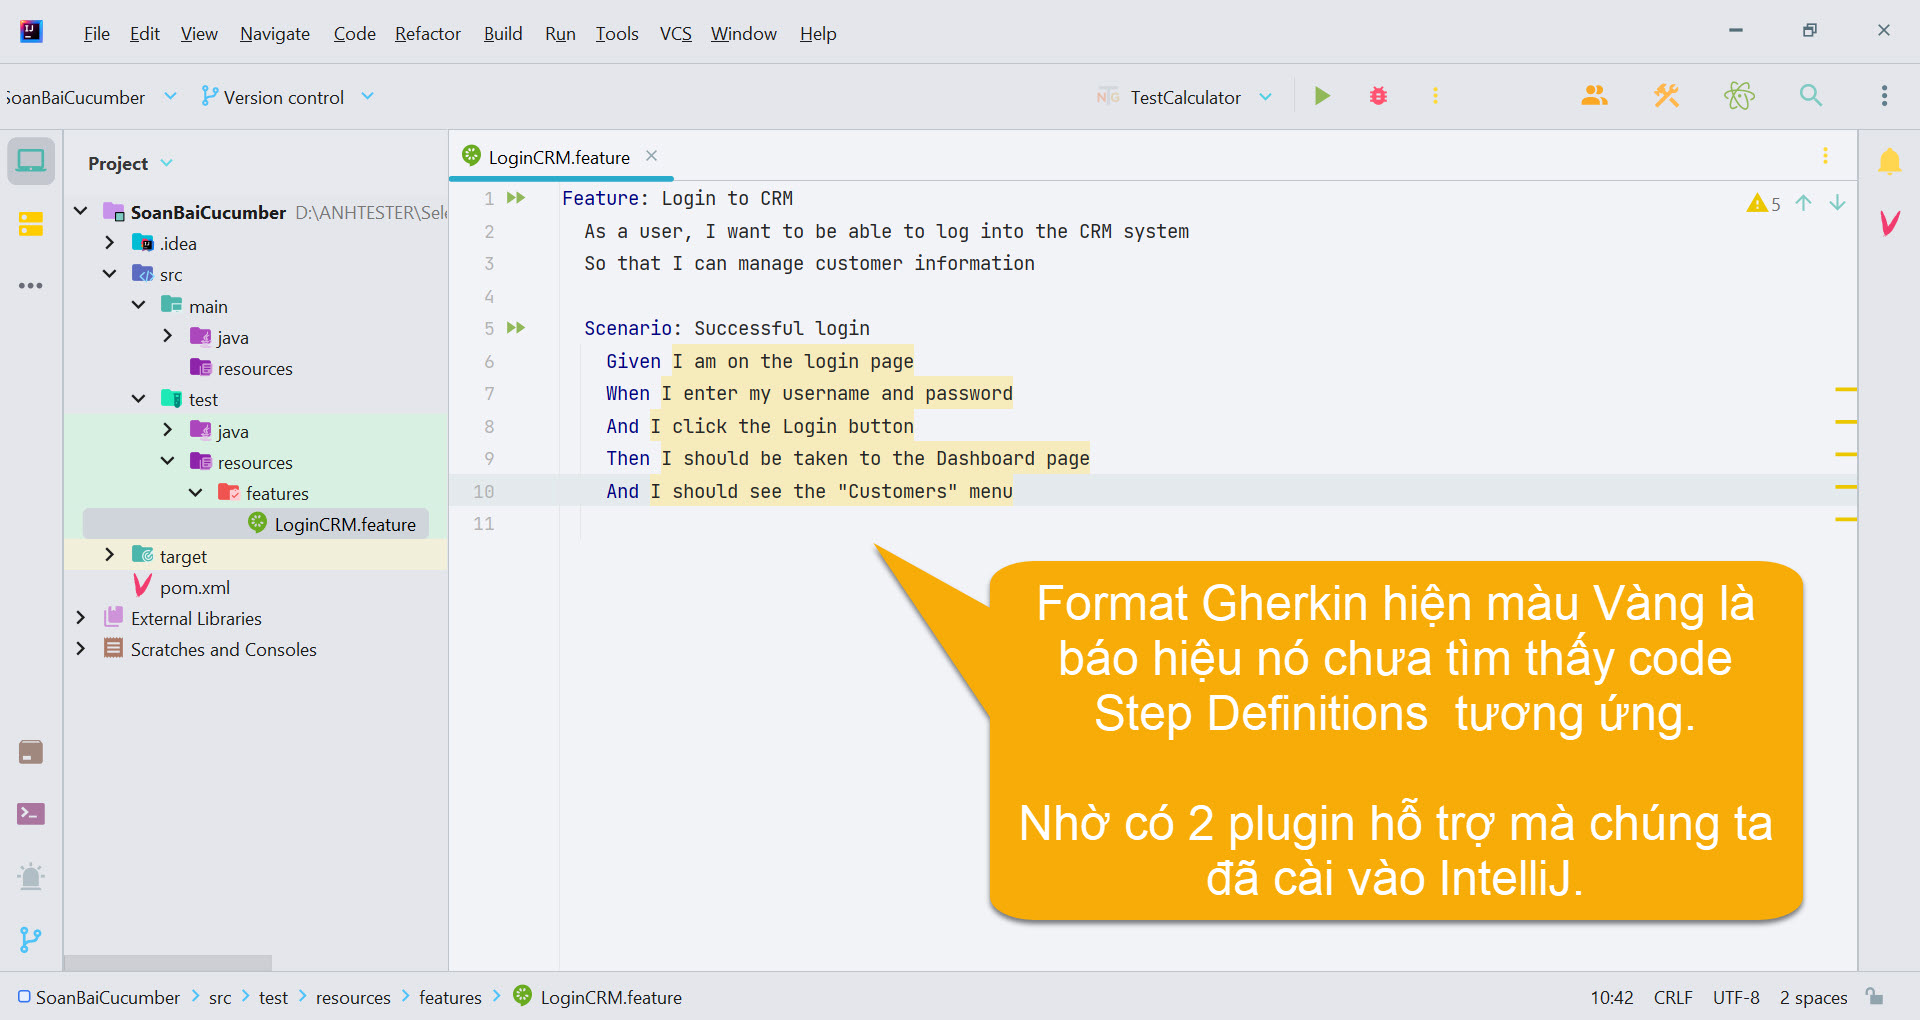The height and width of the screenshot is (1020, 1920).
Task: Click features in the breadcrumb bar
Action: [450, 998]
